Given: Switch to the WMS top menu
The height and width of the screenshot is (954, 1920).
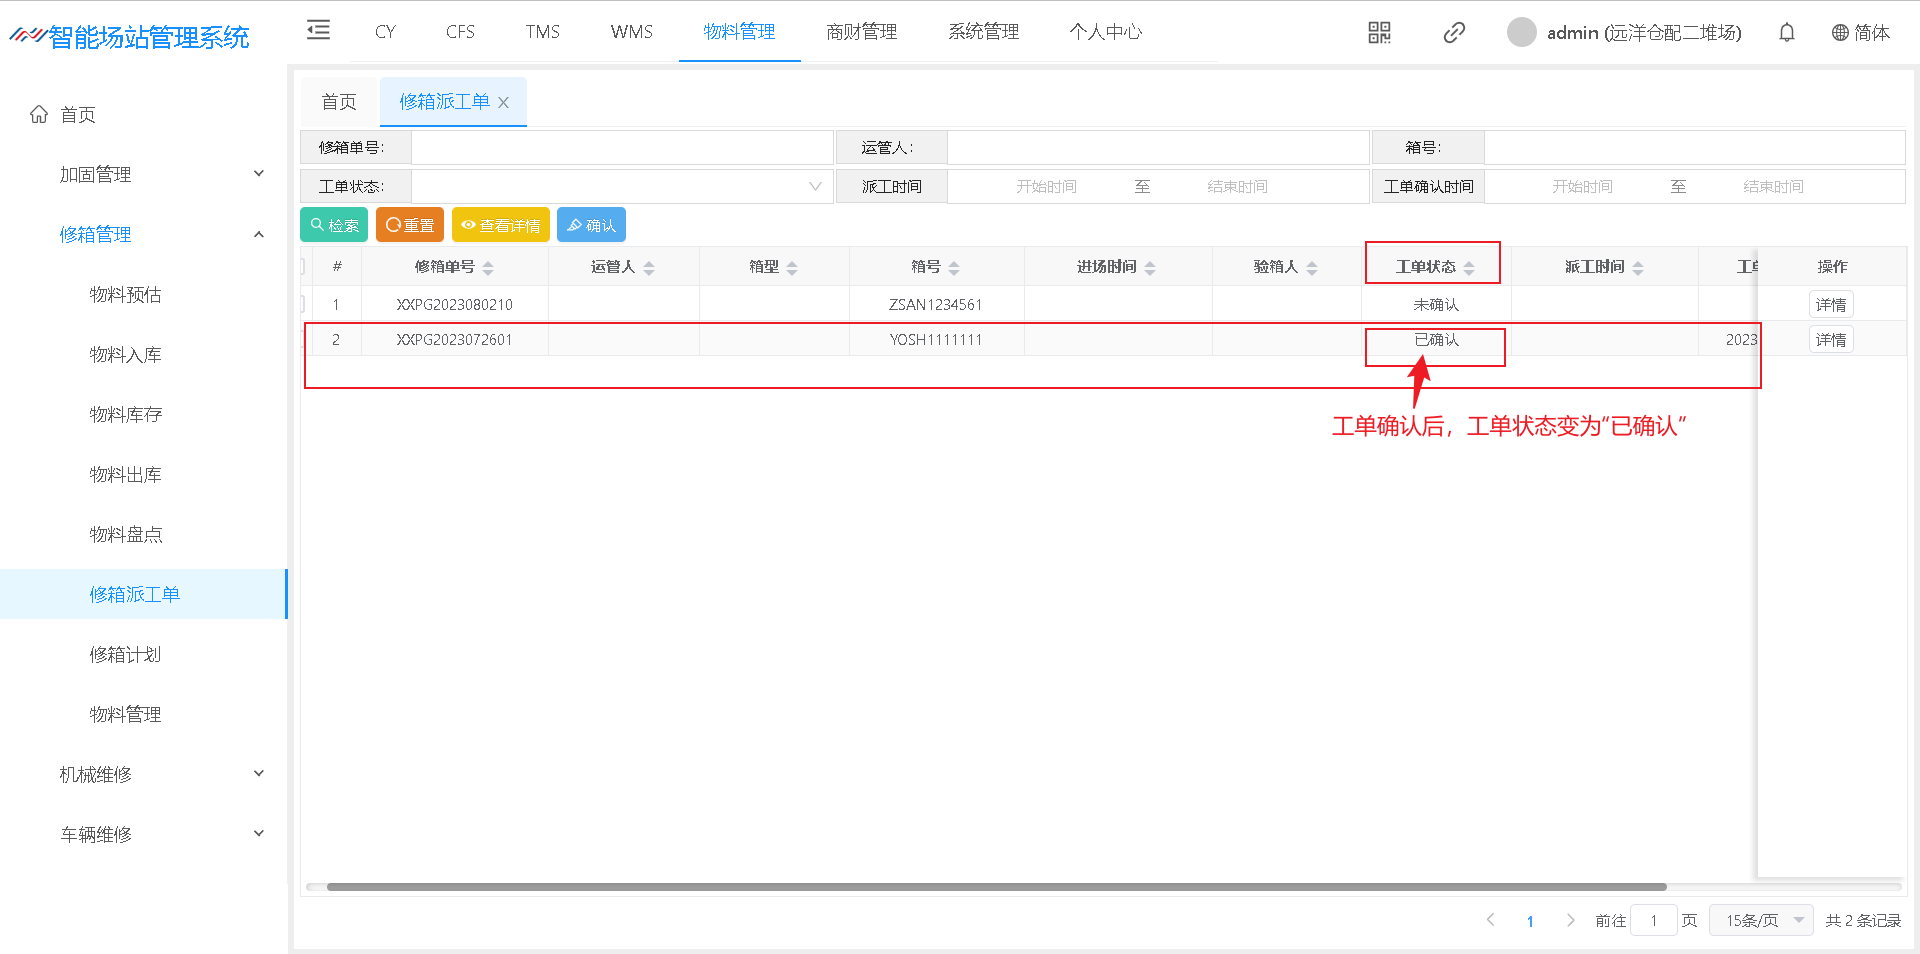Looking at the screenshot, I should 631,32.
